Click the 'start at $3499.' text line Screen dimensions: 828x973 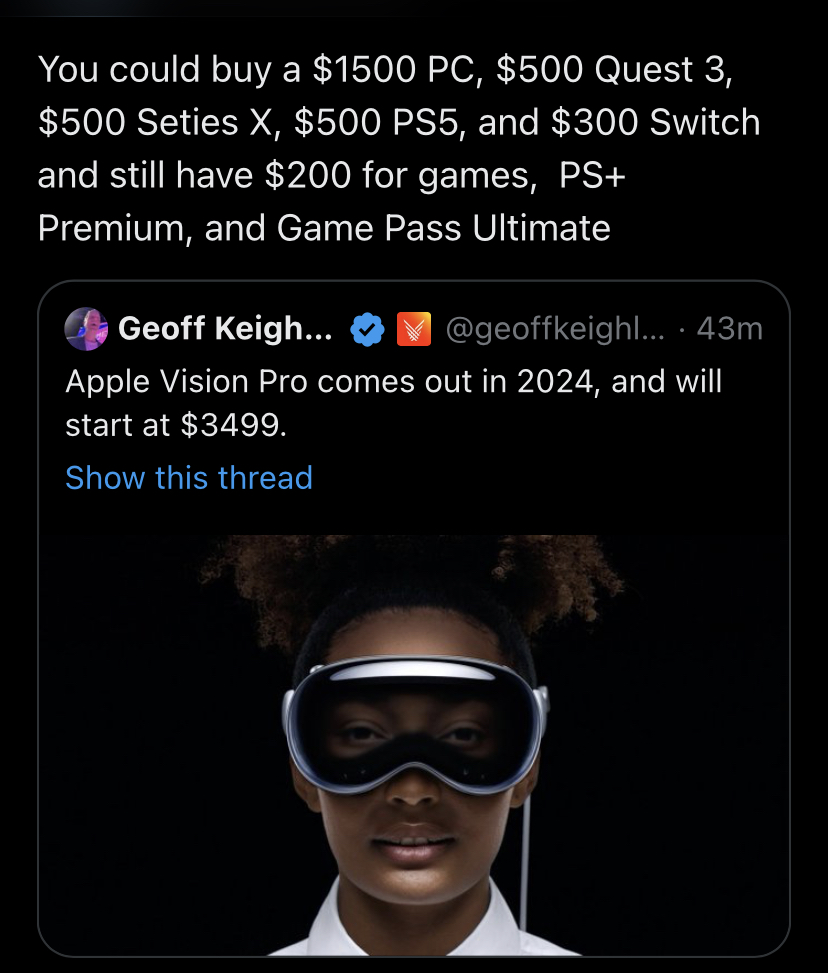[x=176, y=426]
